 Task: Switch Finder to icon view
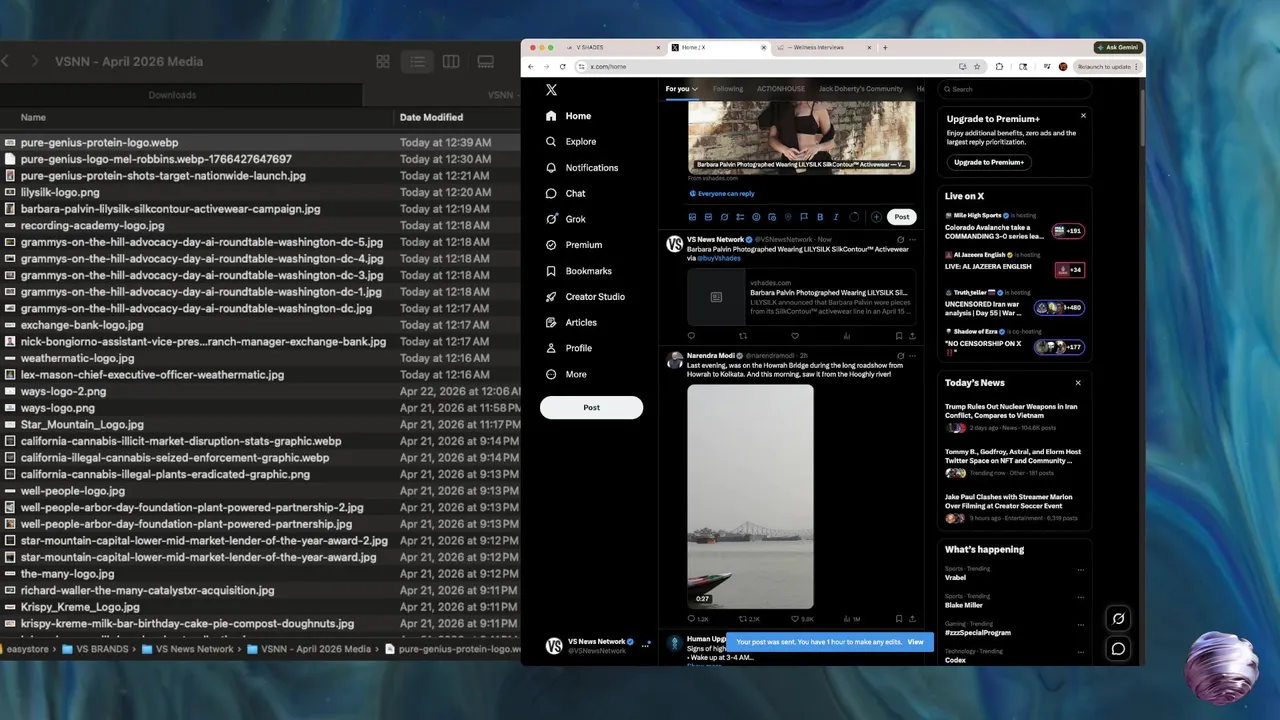[x=383, y=62]
